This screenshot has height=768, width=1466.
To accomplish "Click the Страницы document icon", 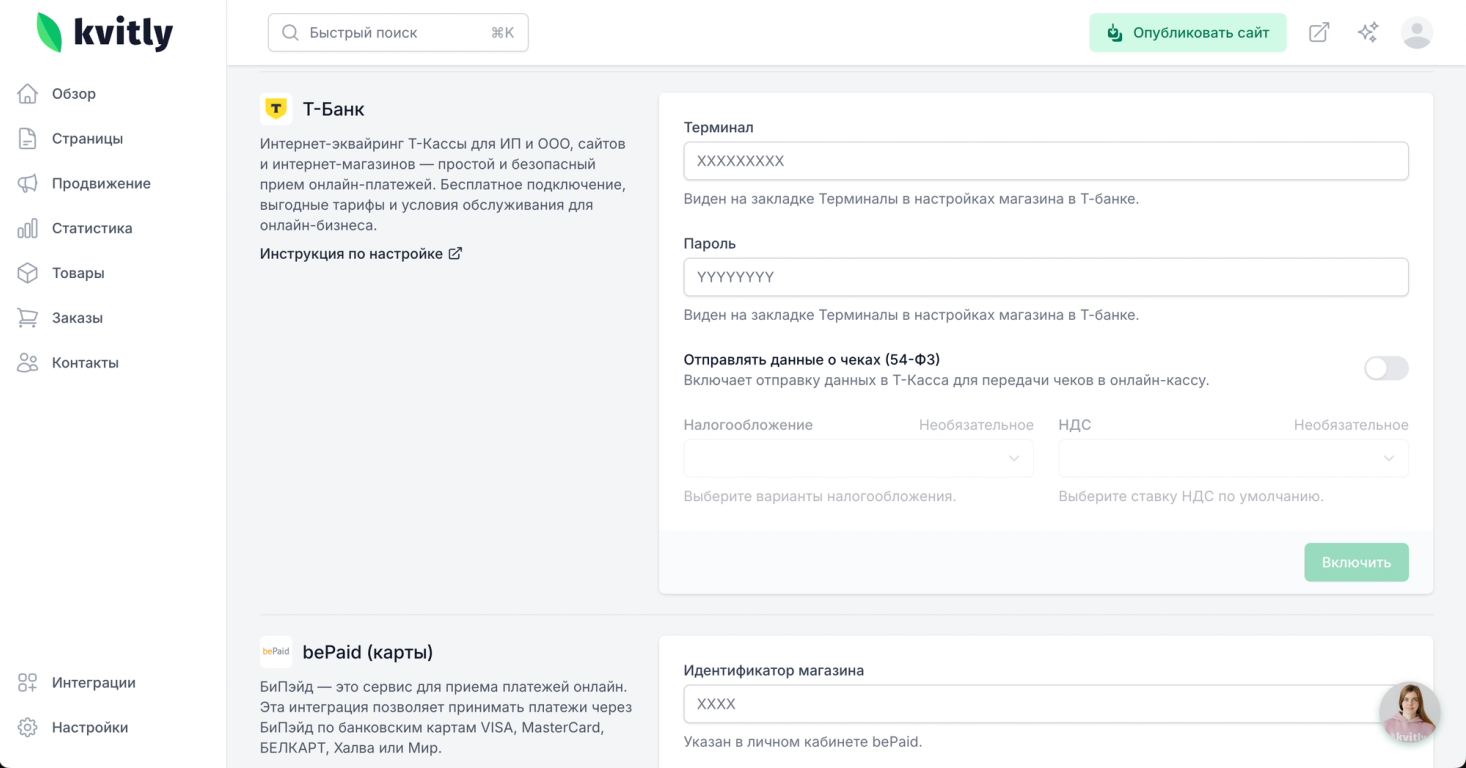I will [28, 139].
